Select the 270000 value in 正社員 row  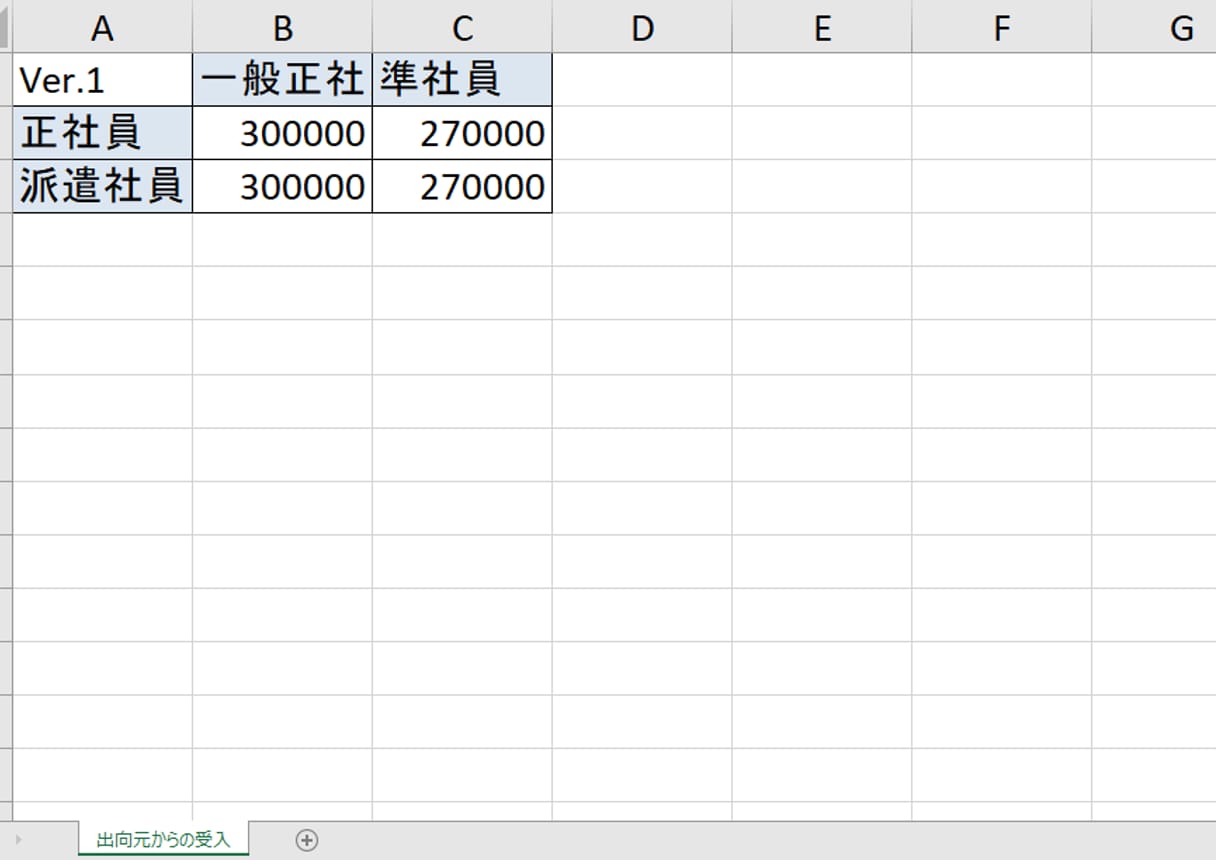(x=462, y=133)
